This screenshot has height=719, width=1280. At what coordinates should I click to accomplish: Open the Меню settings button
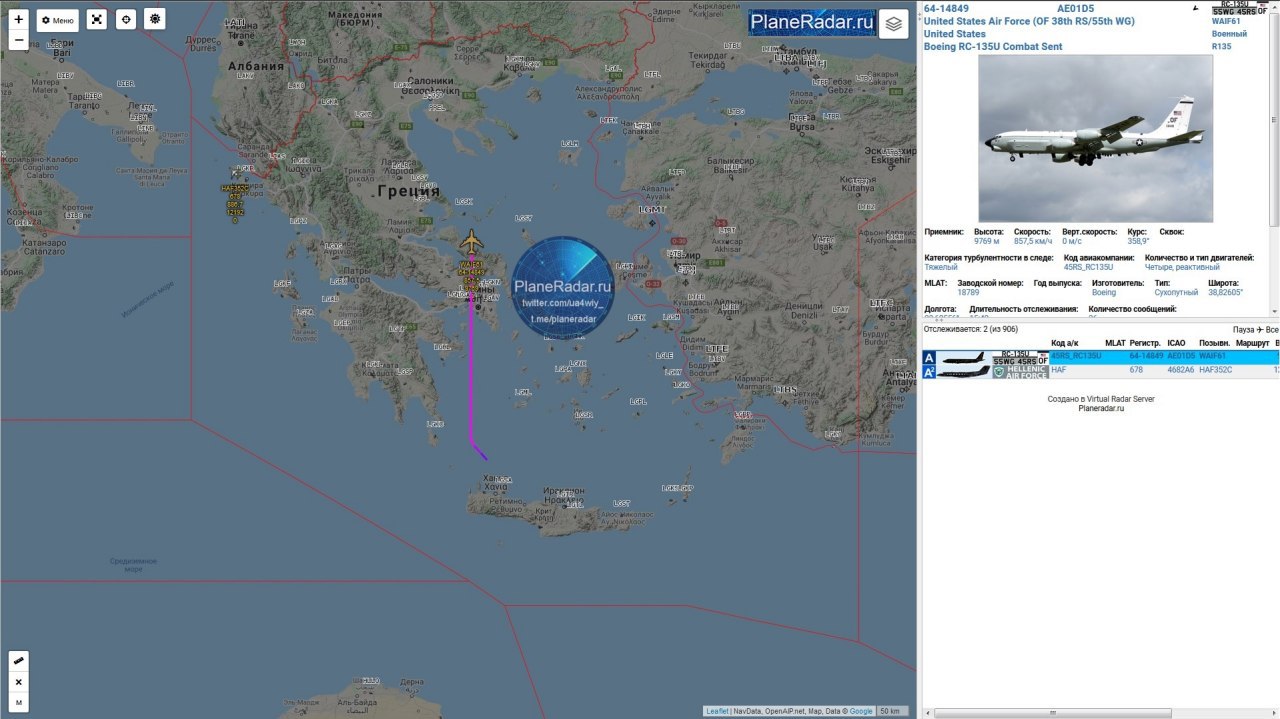pos(58,20)
